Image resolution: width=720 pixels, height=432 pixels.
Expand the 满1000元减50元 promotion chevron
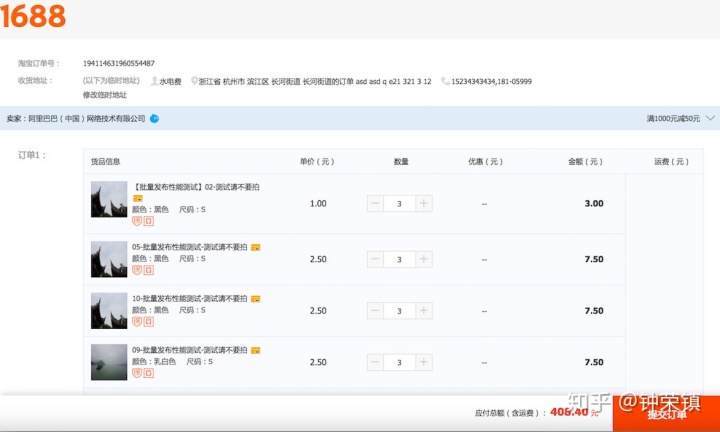[710, 118]
